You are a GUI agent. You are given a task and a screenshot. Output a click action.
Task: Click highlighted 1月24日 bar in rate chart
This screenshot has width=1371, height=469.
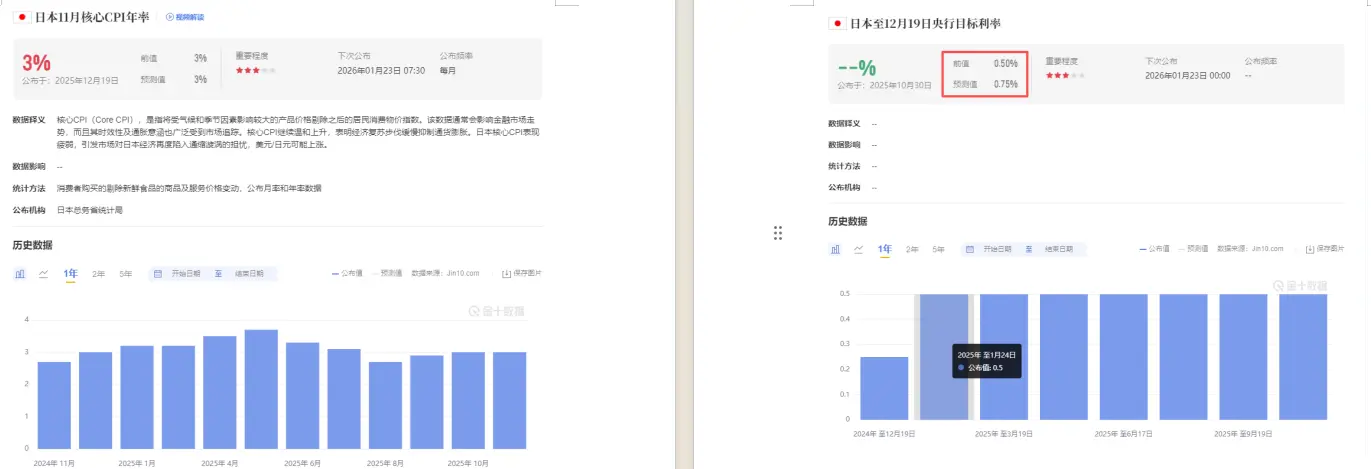click(x=944, y=357)
